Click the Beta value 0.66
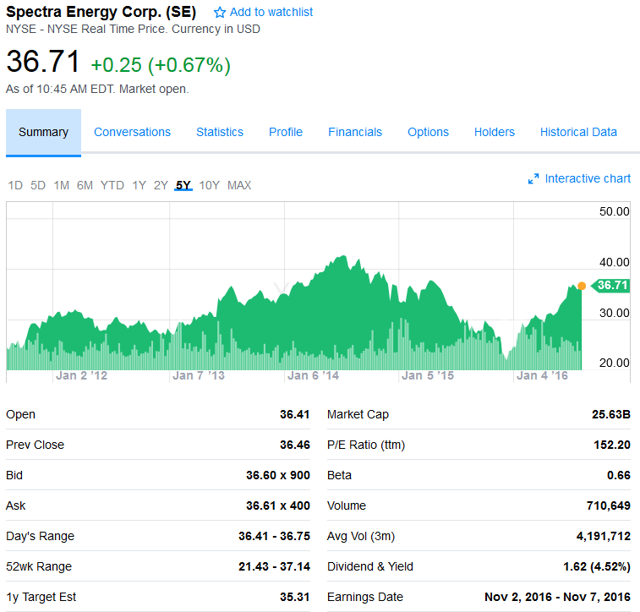Screen dimensions: 640x612 [x=619, y=475]
